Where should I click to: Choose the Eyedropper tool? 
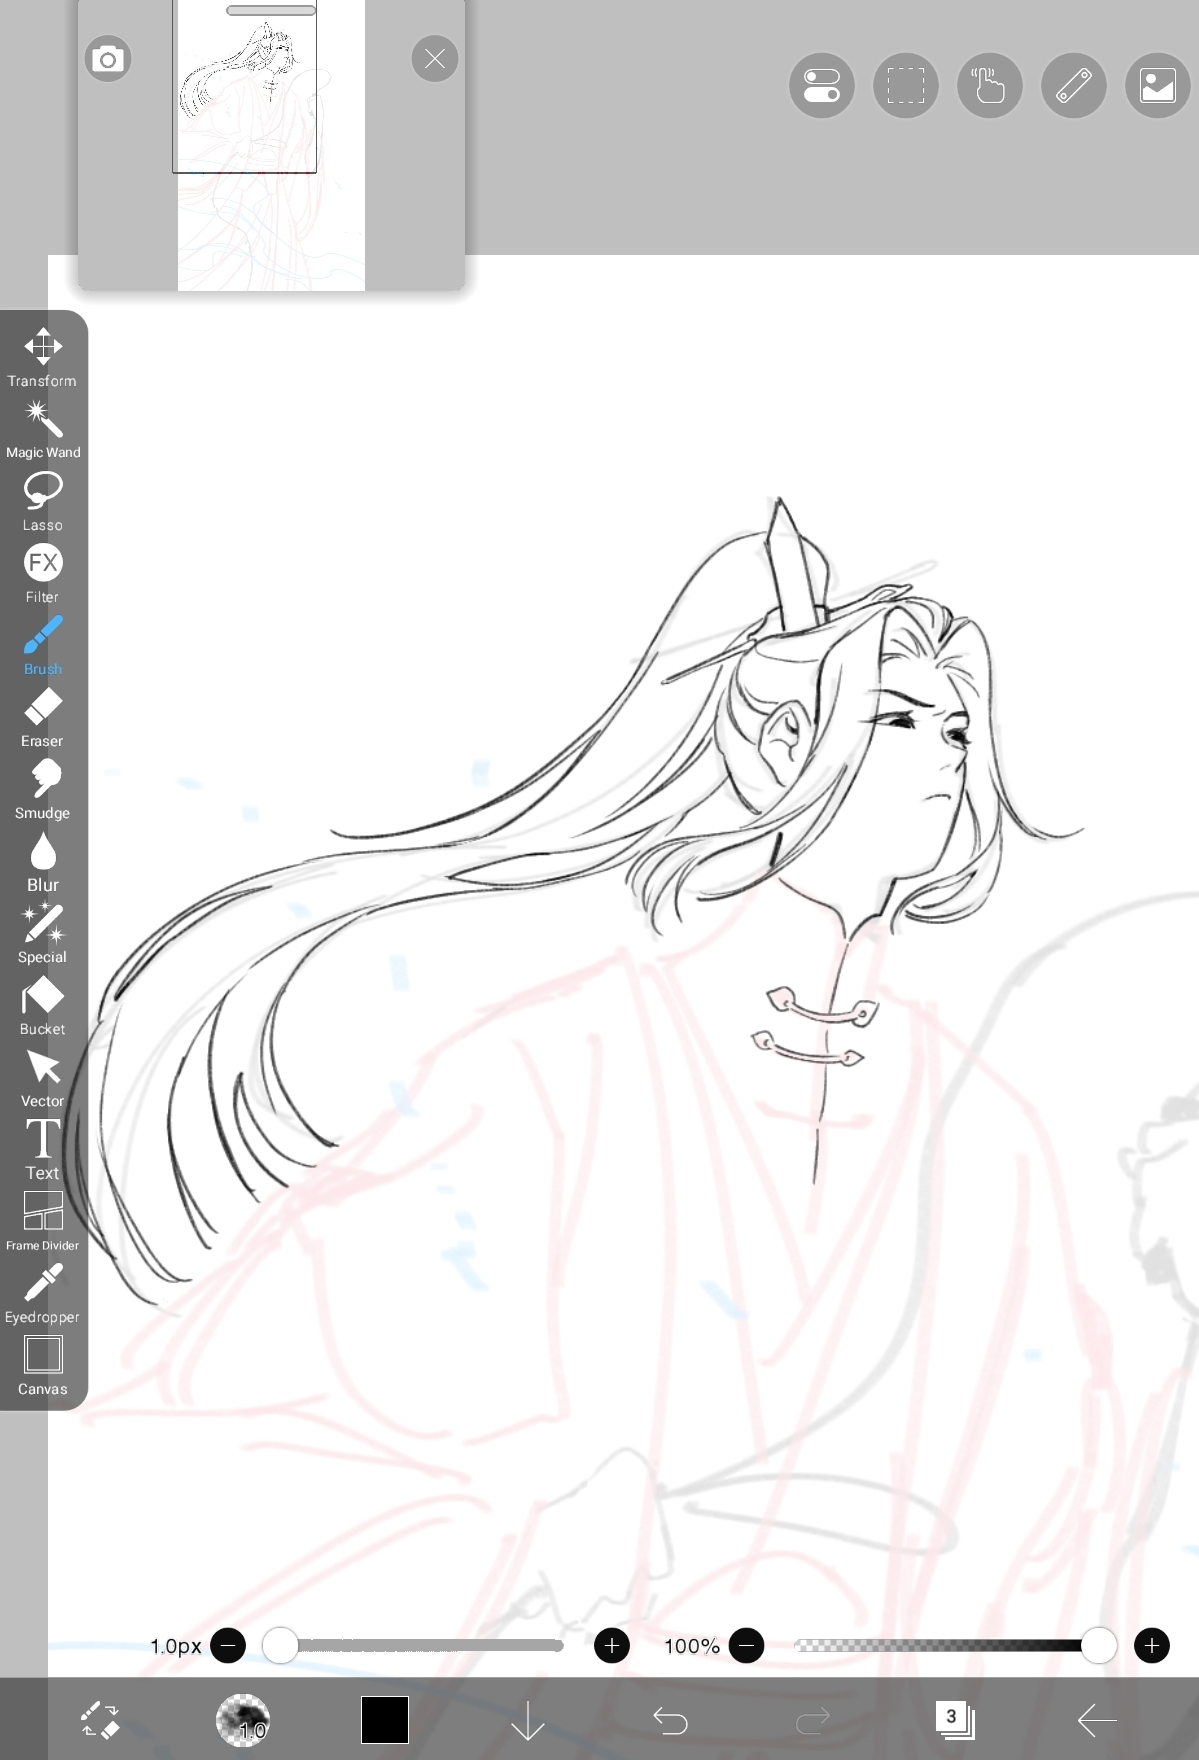[42, 1292]
